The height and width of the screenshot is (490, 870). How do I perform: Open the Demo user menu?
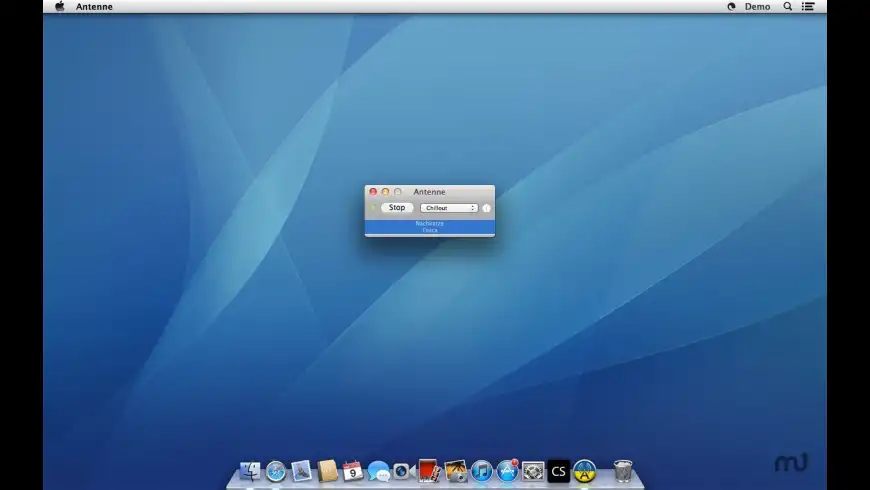757,7
